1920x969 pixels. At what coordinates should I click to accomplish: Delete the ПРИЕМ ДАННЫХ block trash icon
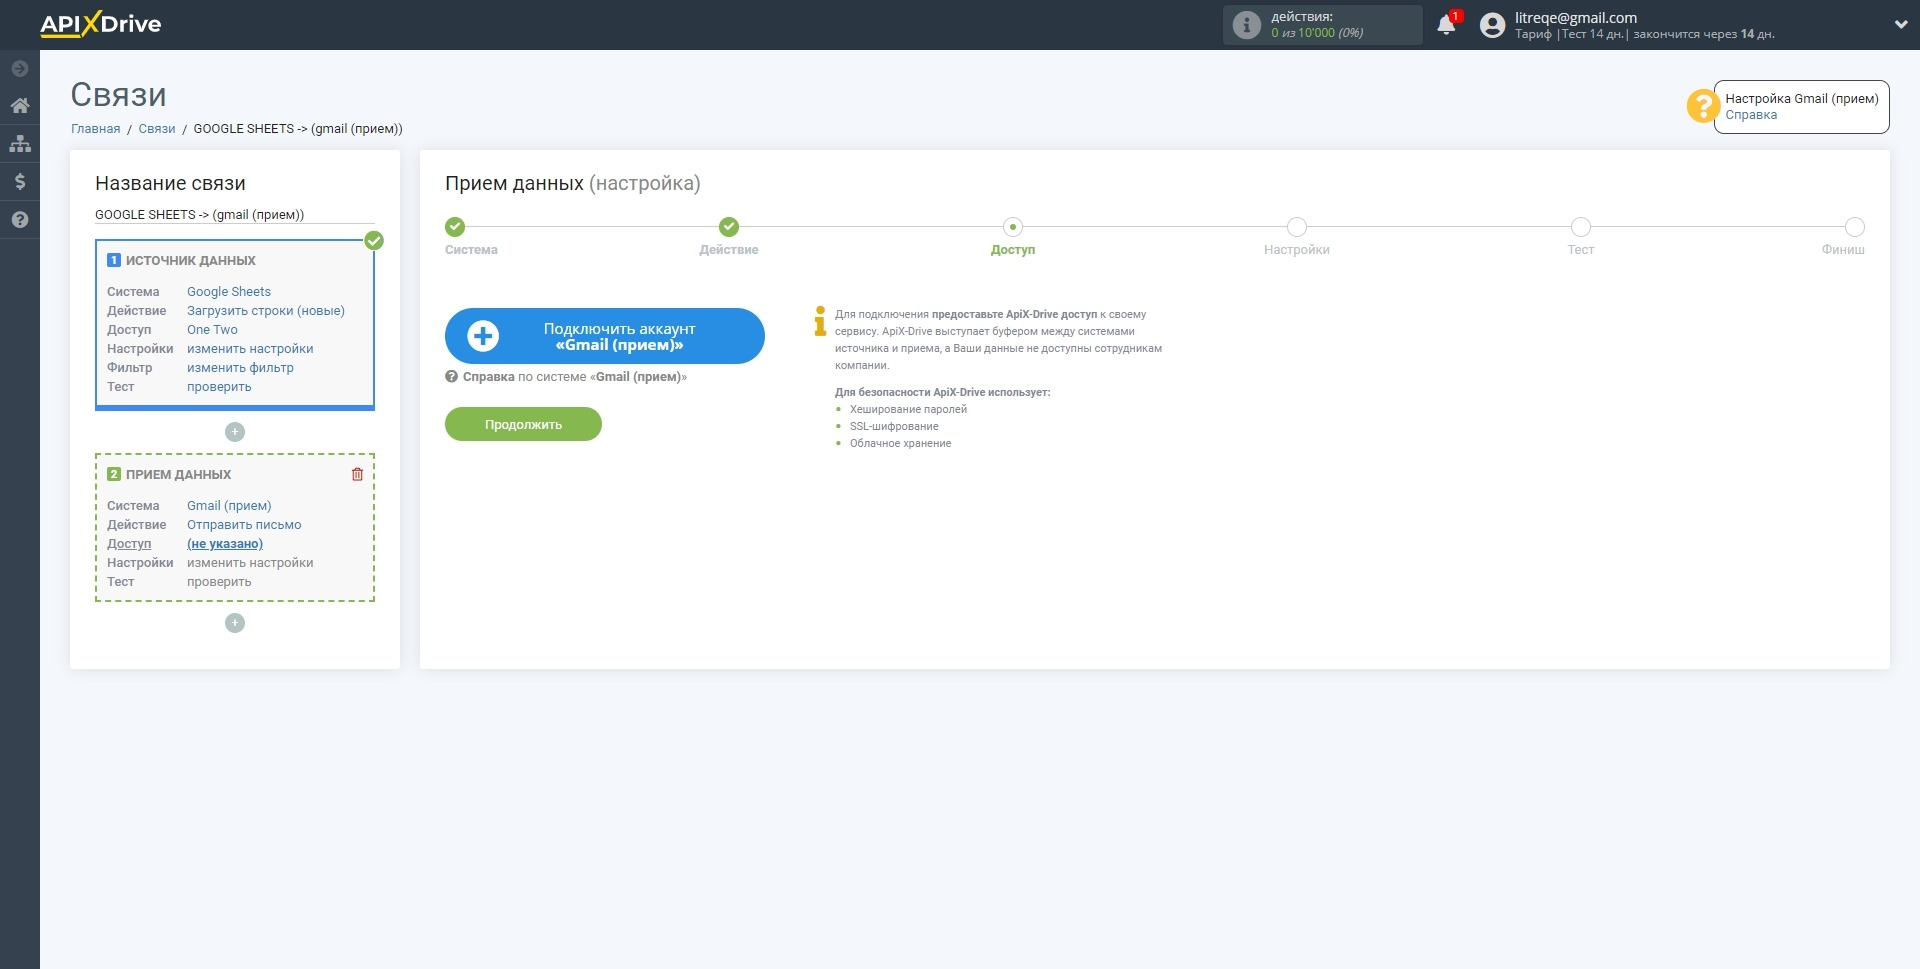pos(357,475)
